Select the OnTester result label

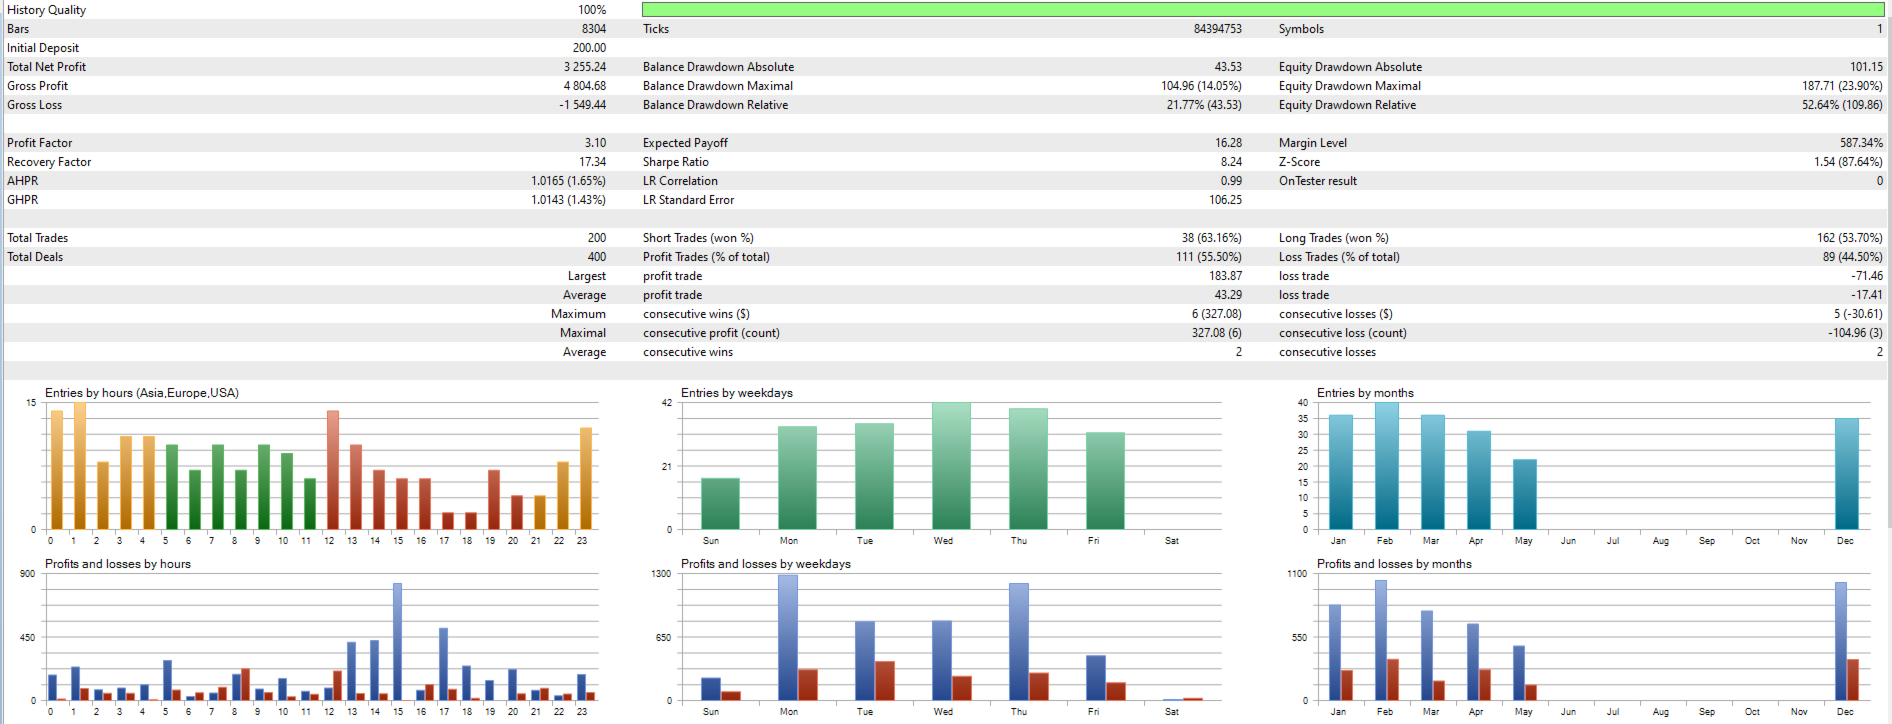pos(1318,181)
